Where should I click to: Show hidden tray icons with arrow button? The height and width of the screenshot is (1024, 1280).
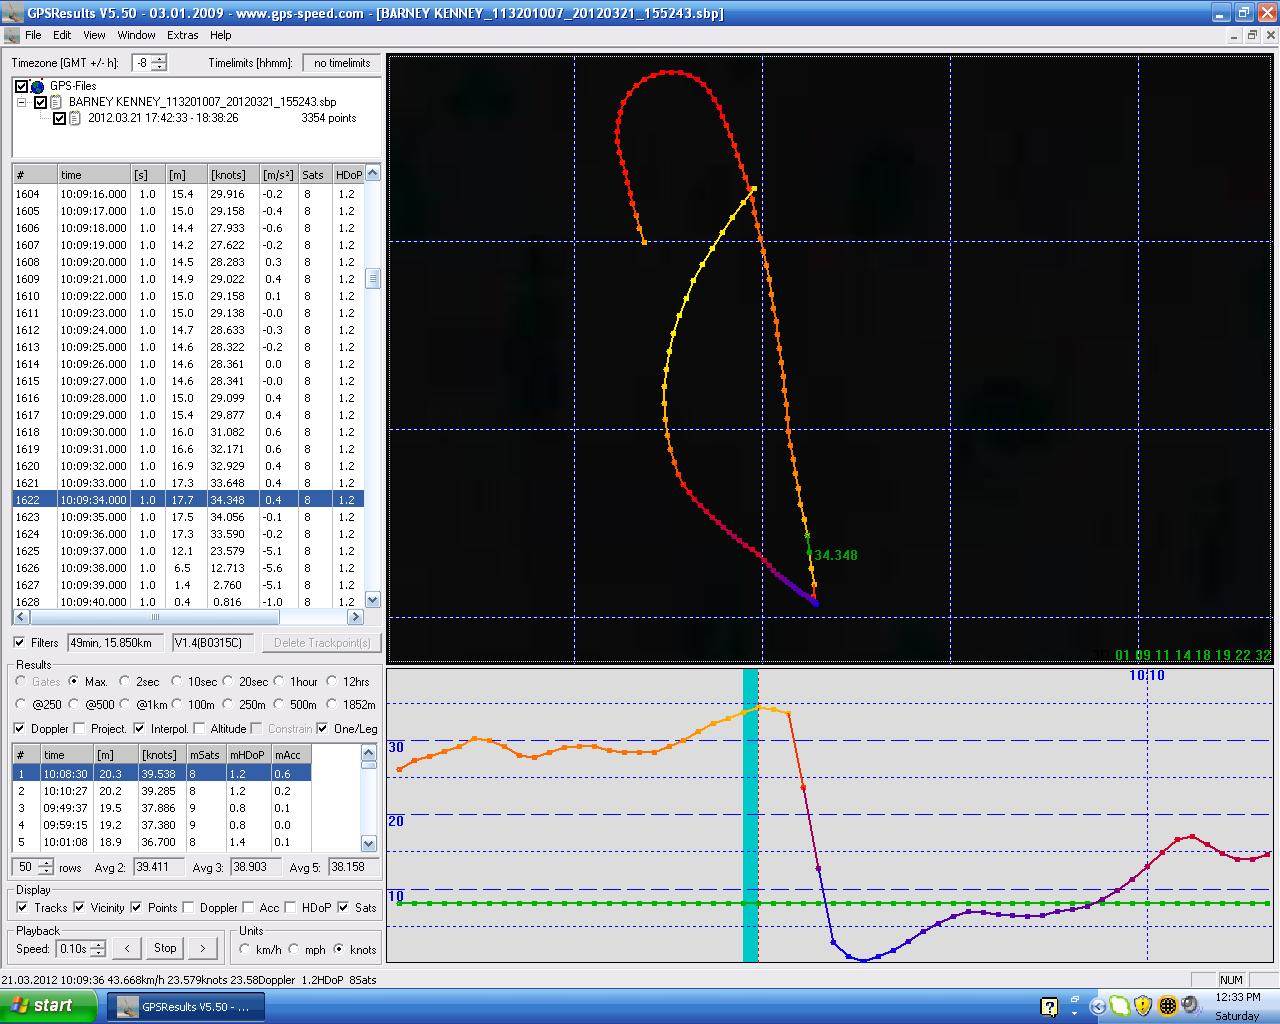[1097, 1007]
